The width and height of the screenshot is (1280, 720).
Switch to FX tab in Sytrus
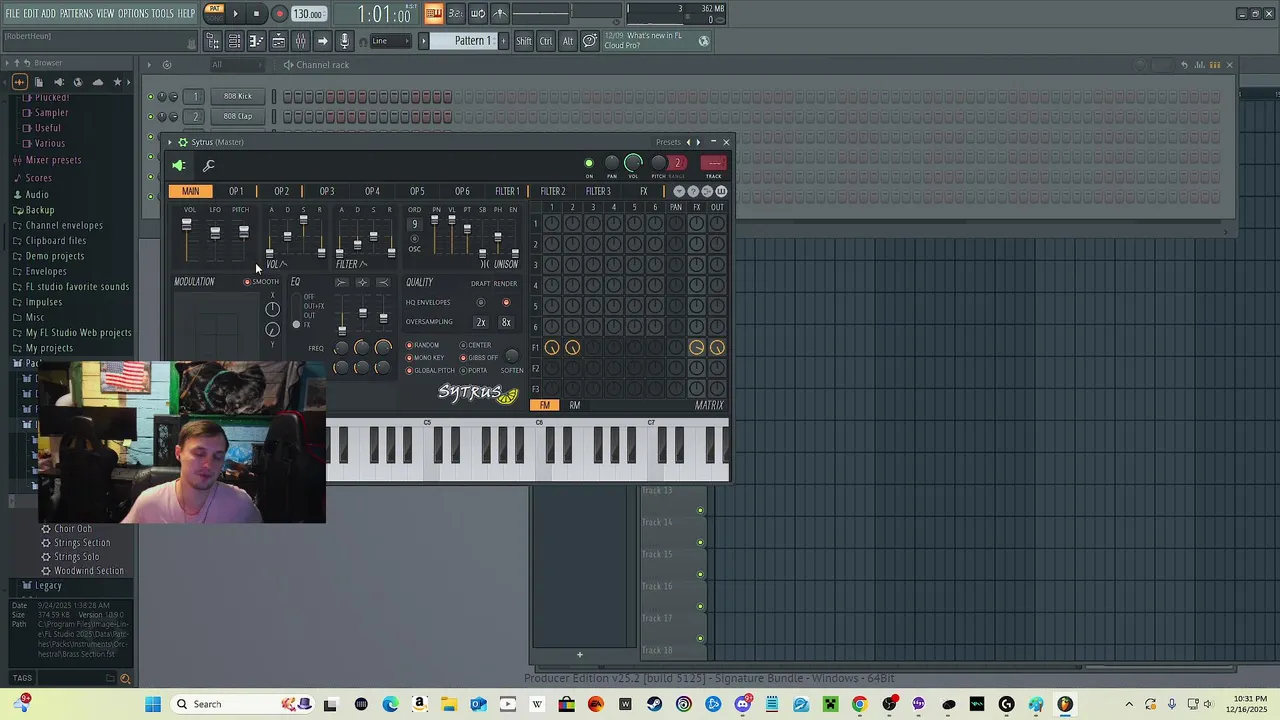pos(644,191)
